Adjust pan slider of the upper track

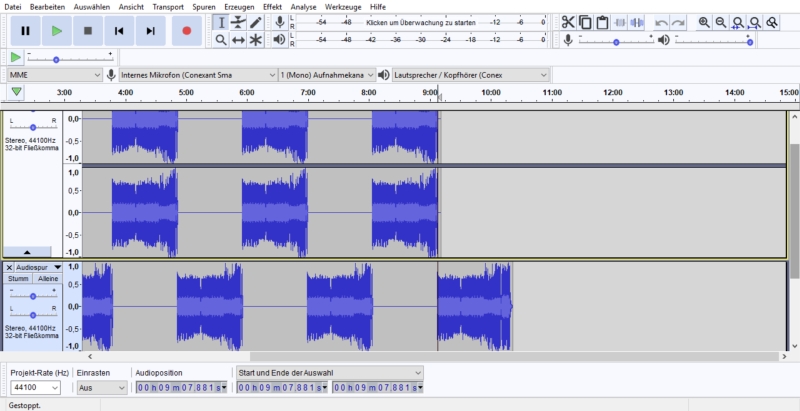[x=33, y=127]
